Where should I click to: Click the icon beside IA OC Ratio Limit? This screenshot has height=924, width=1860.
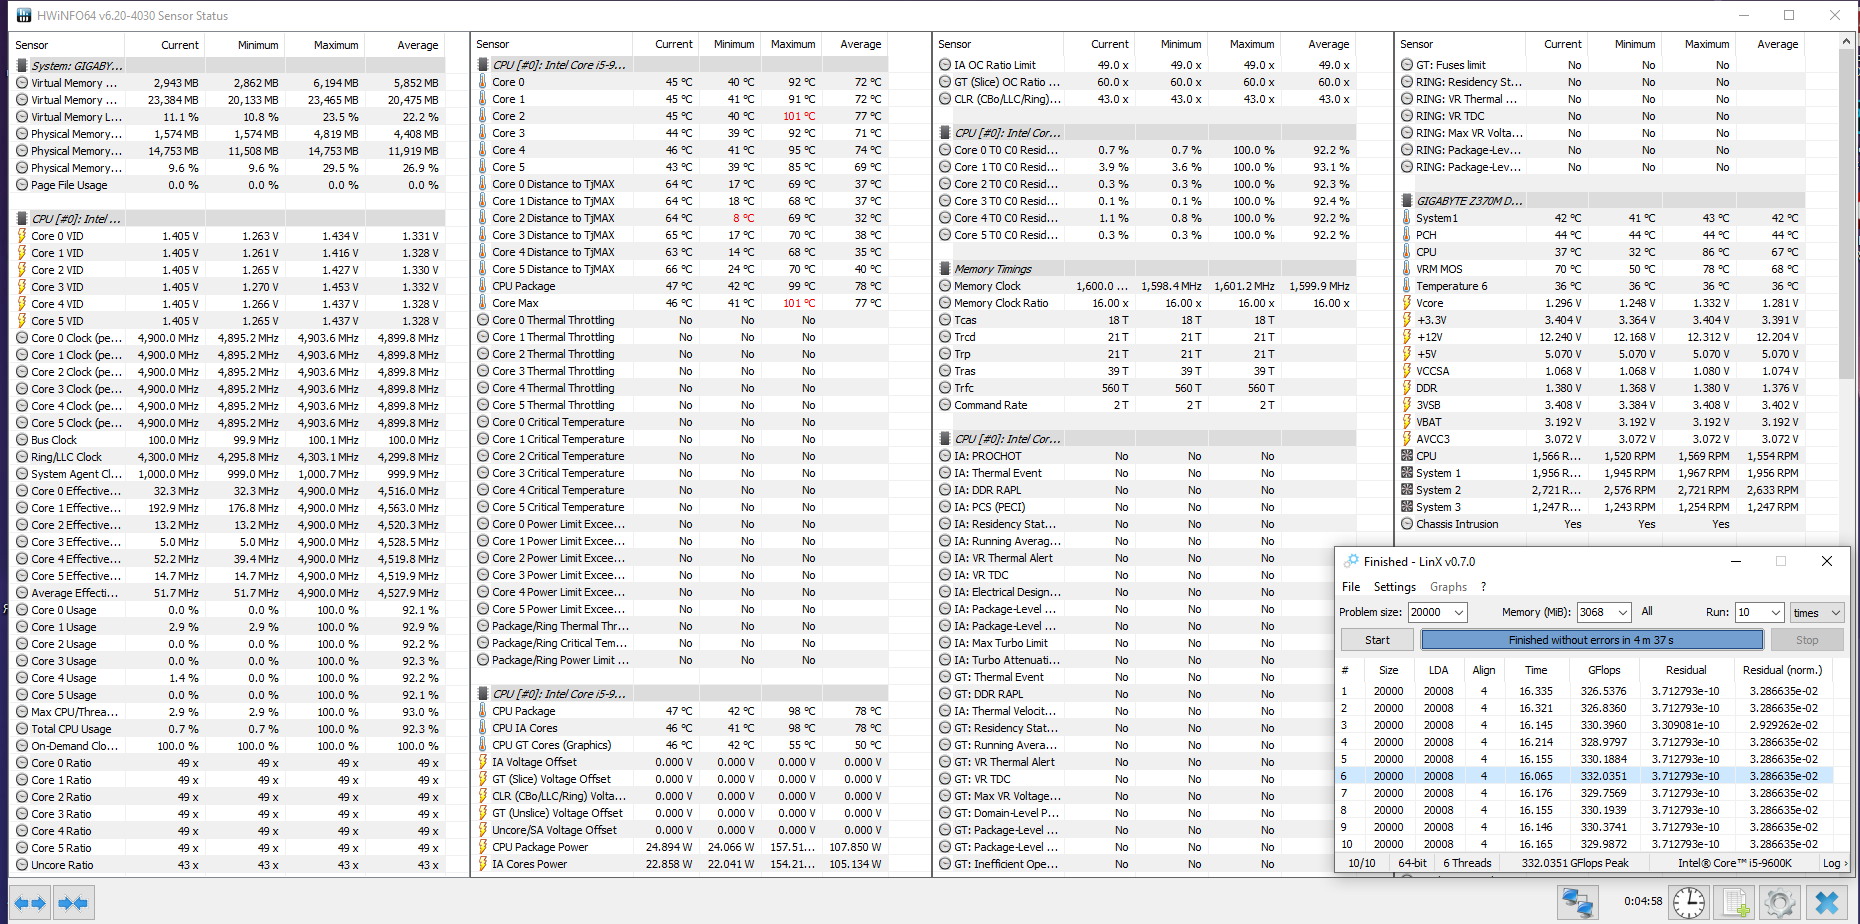(x=945, y=65)
